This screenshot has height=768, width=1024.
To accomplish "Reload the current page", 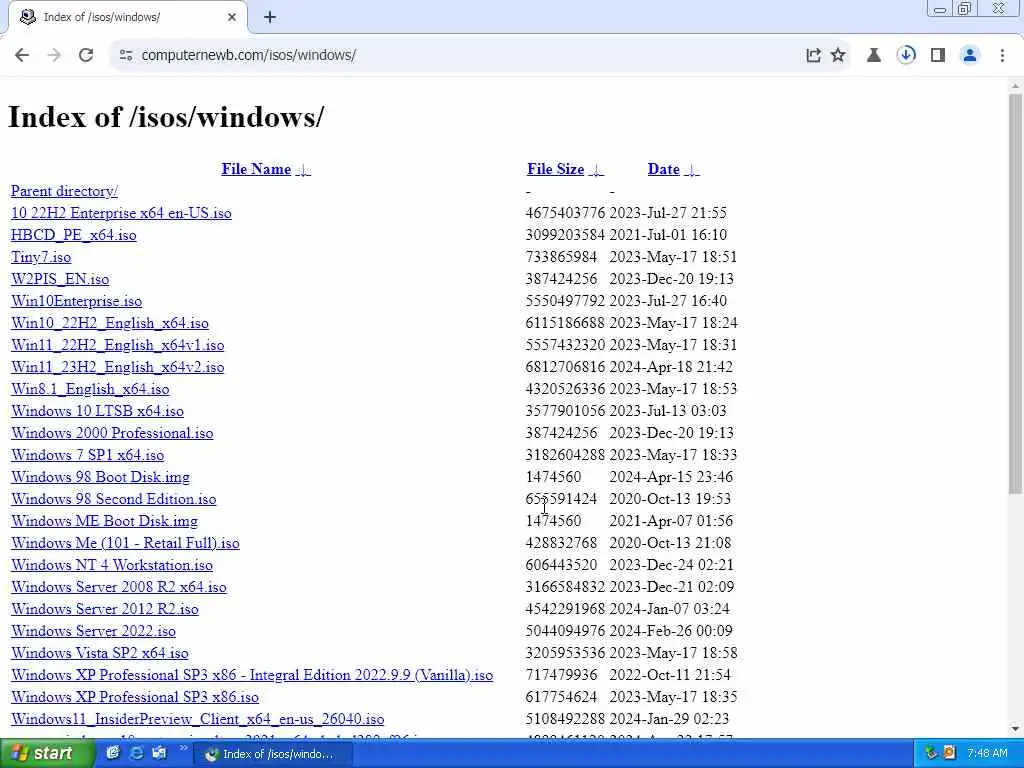I will click(x=86, y=55).
